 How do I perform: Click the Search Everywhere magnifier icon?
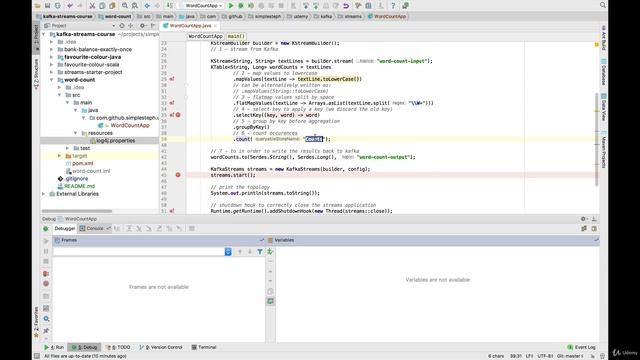click(x=602, y=5)
